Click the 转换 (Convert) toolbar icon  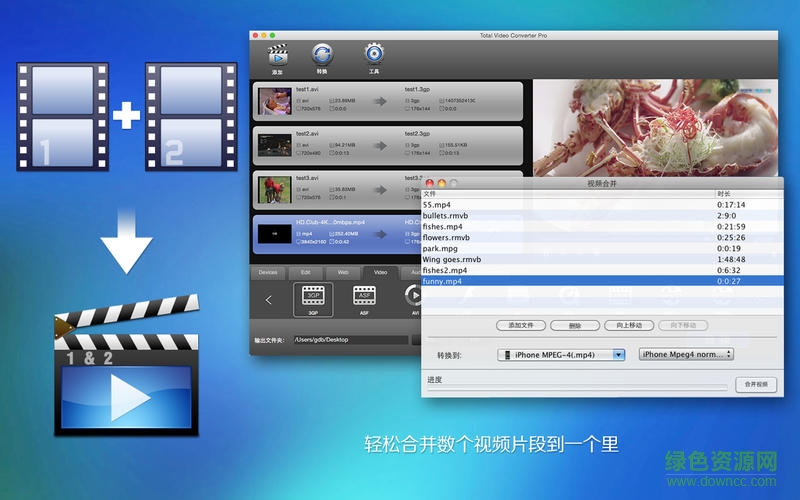point(323,56)
